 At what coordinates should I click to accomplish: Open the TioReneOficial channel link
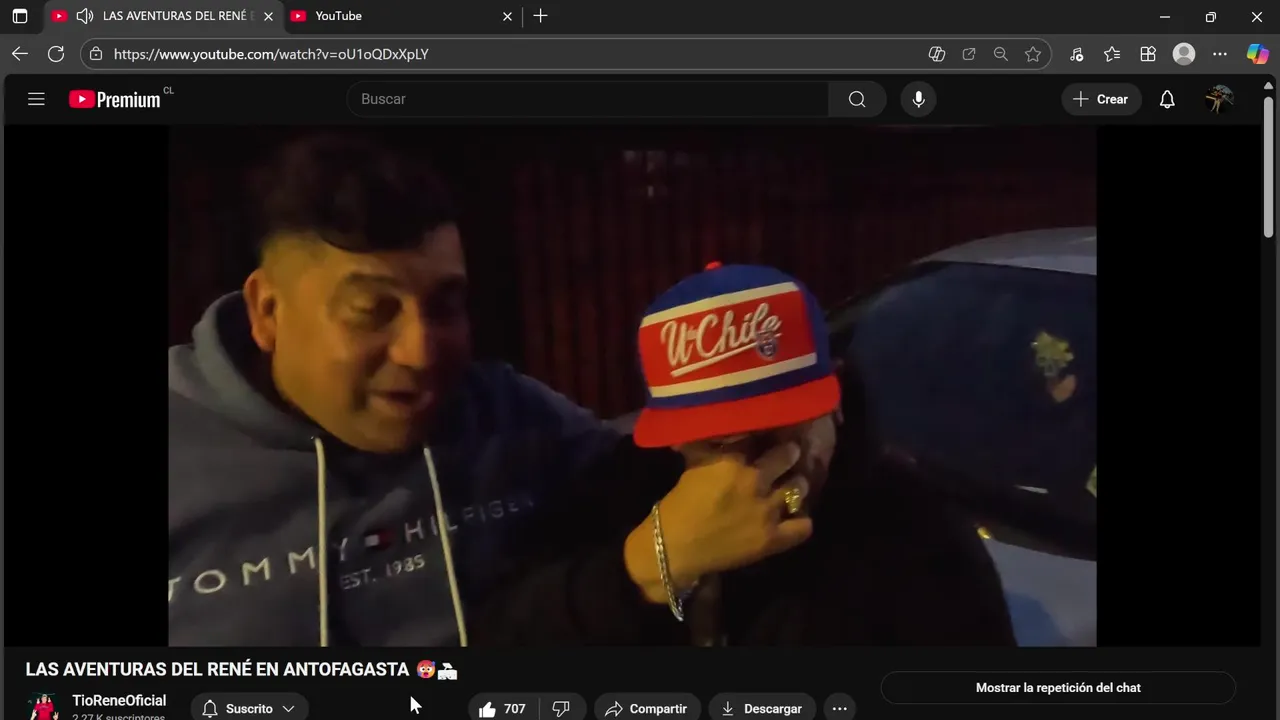[x=119, y=701]
